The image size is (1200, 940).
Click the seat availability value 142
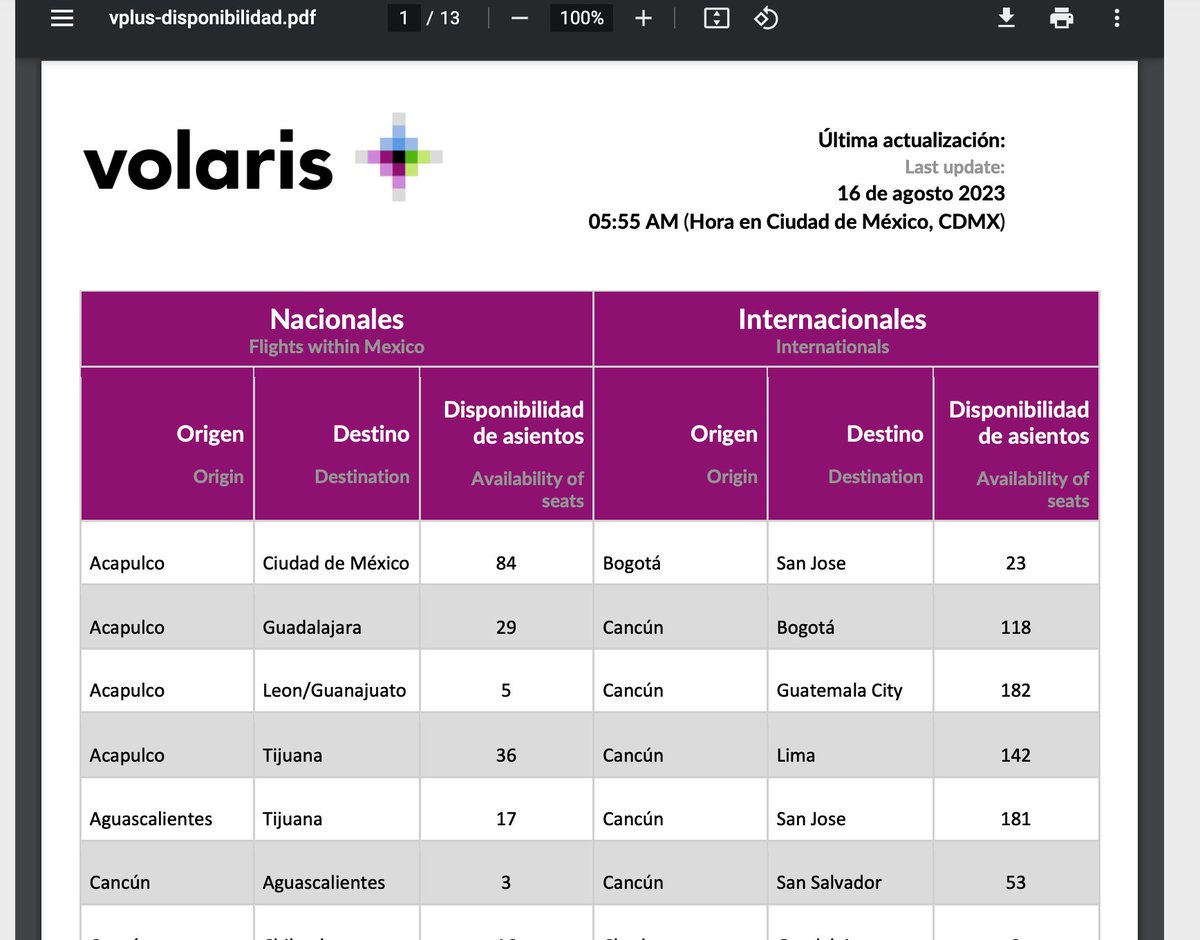coord(1016,755)
